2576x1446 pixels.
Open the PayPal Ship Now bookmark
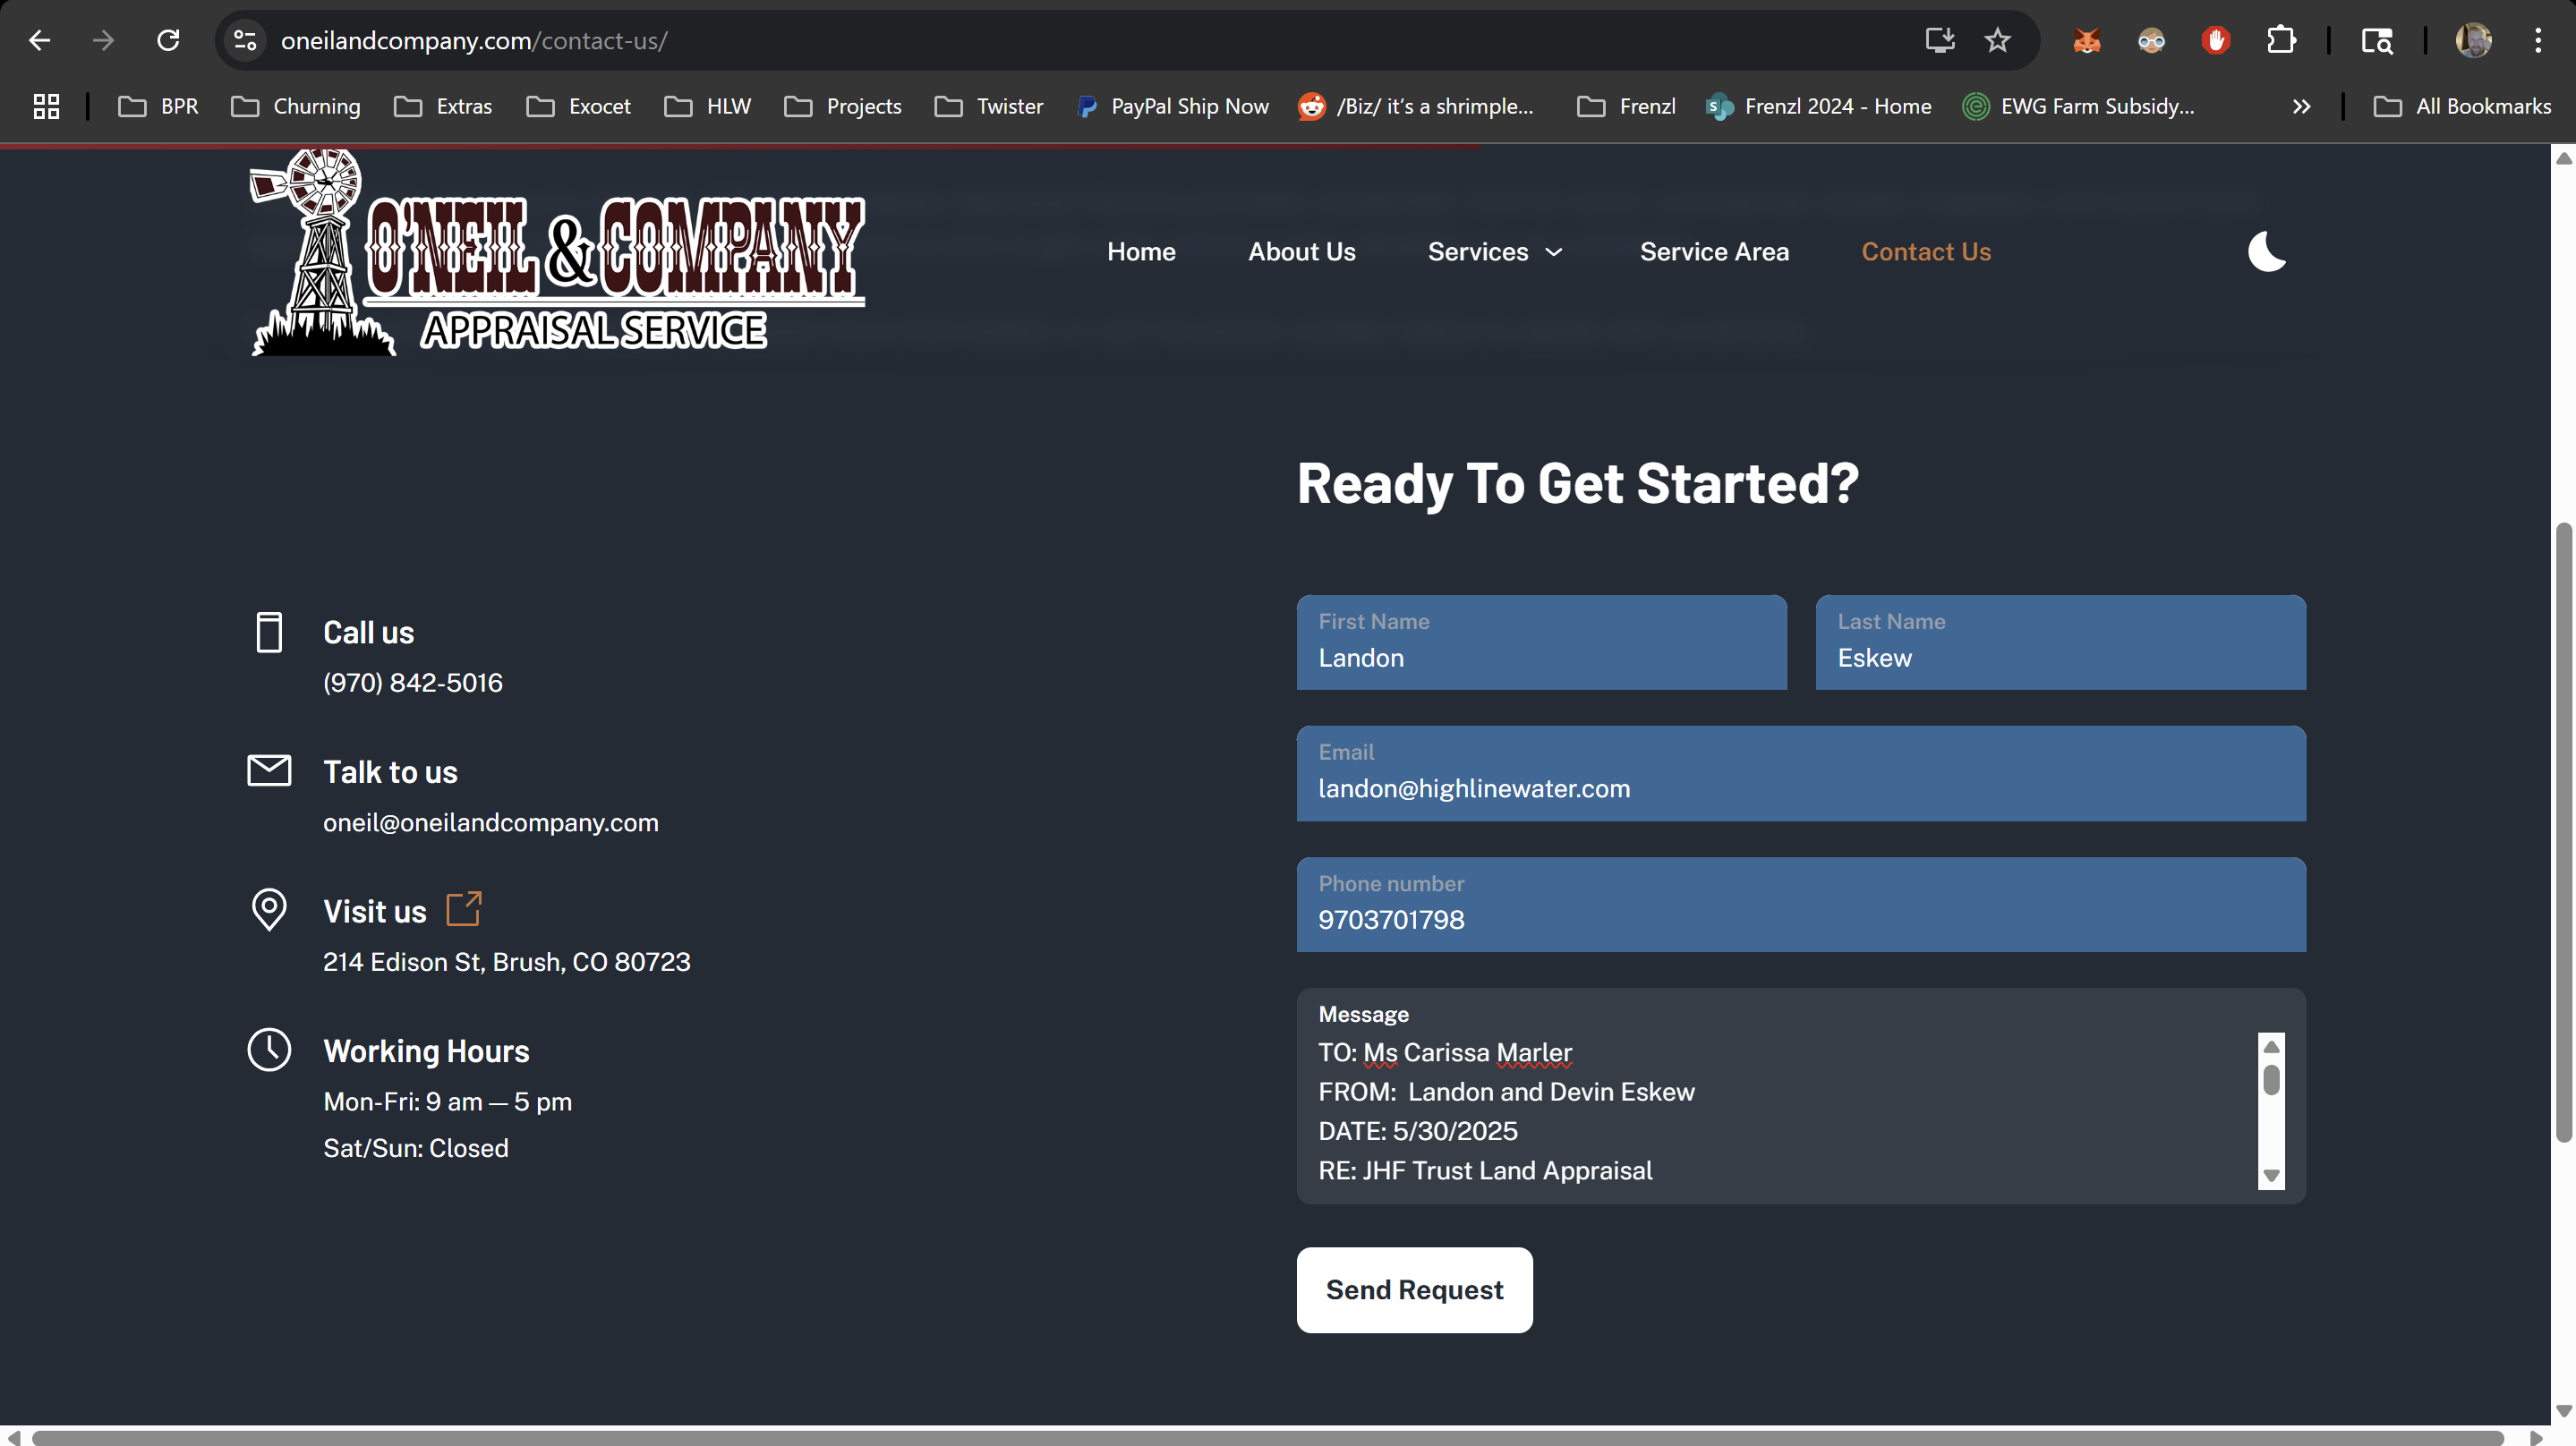[1172, 106]
